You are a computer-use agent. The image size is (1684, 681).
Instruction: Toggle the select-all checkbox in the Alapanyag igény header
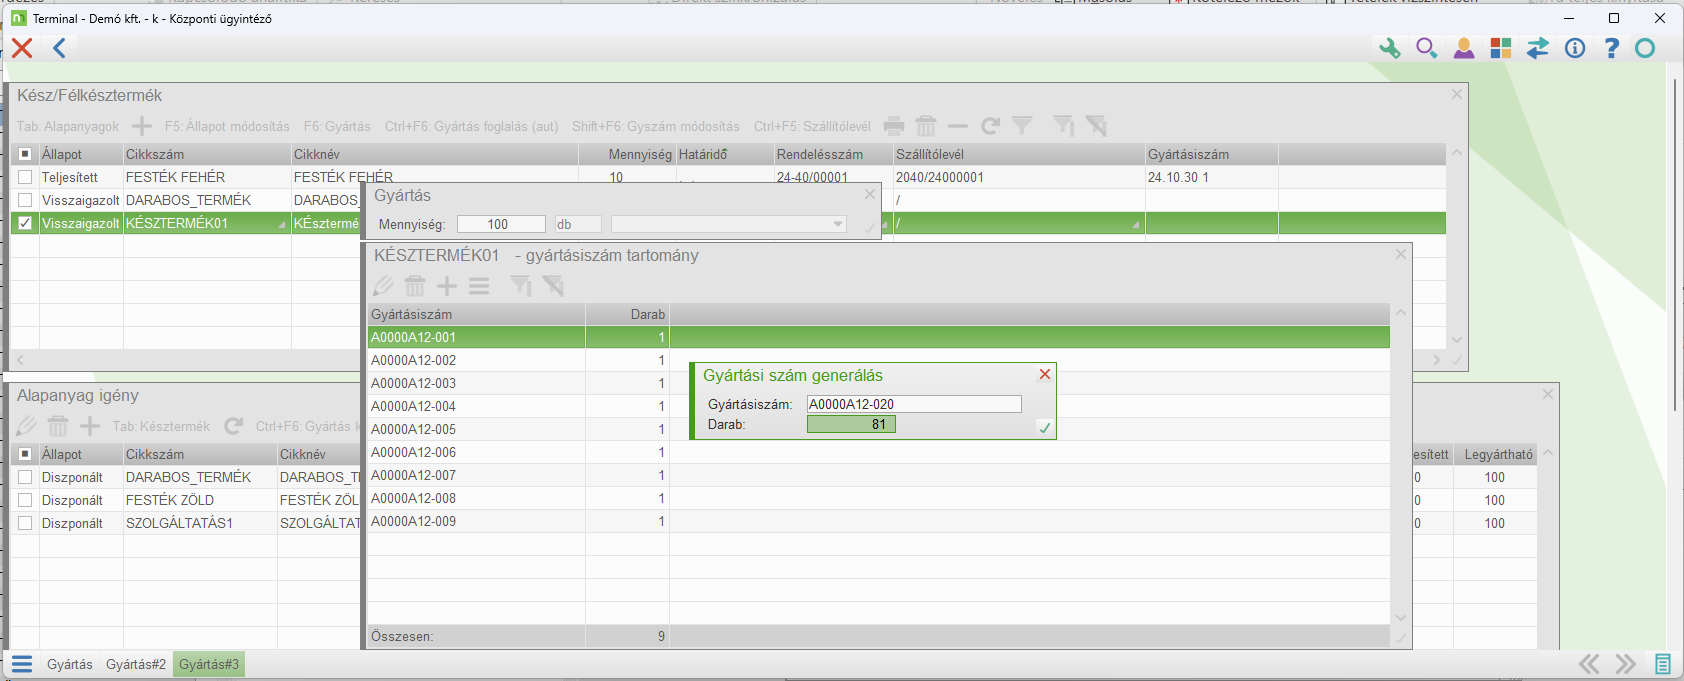25,454
